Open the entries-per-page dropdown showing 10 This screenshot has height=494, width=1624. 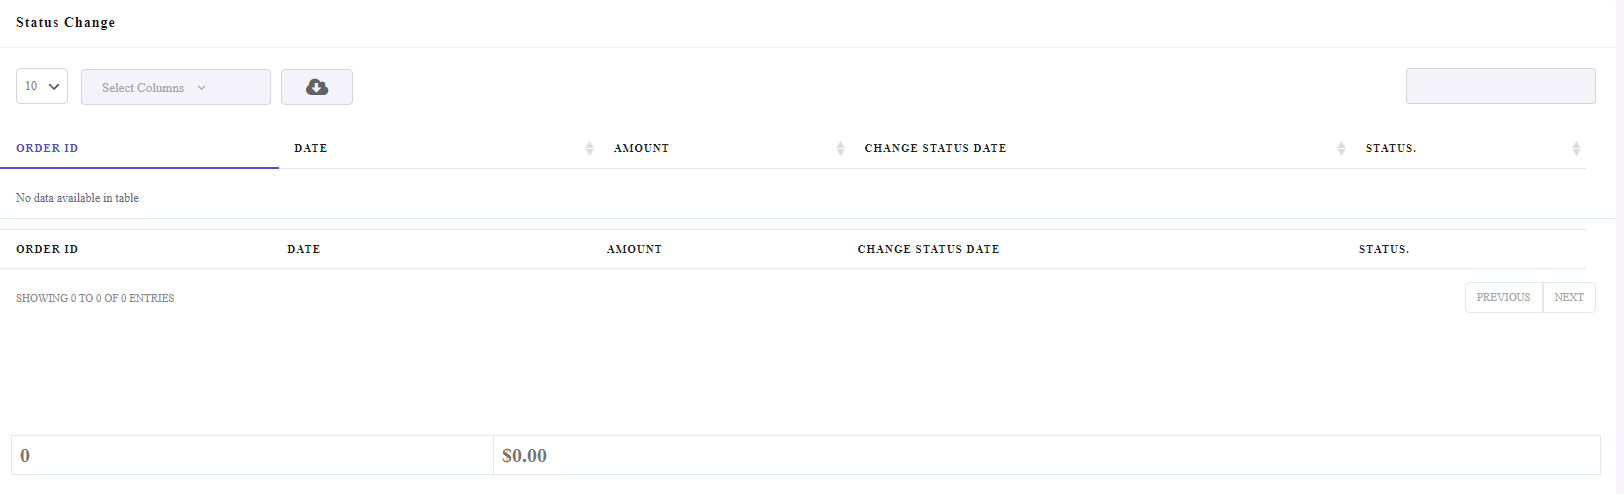(x=42, y=86)
